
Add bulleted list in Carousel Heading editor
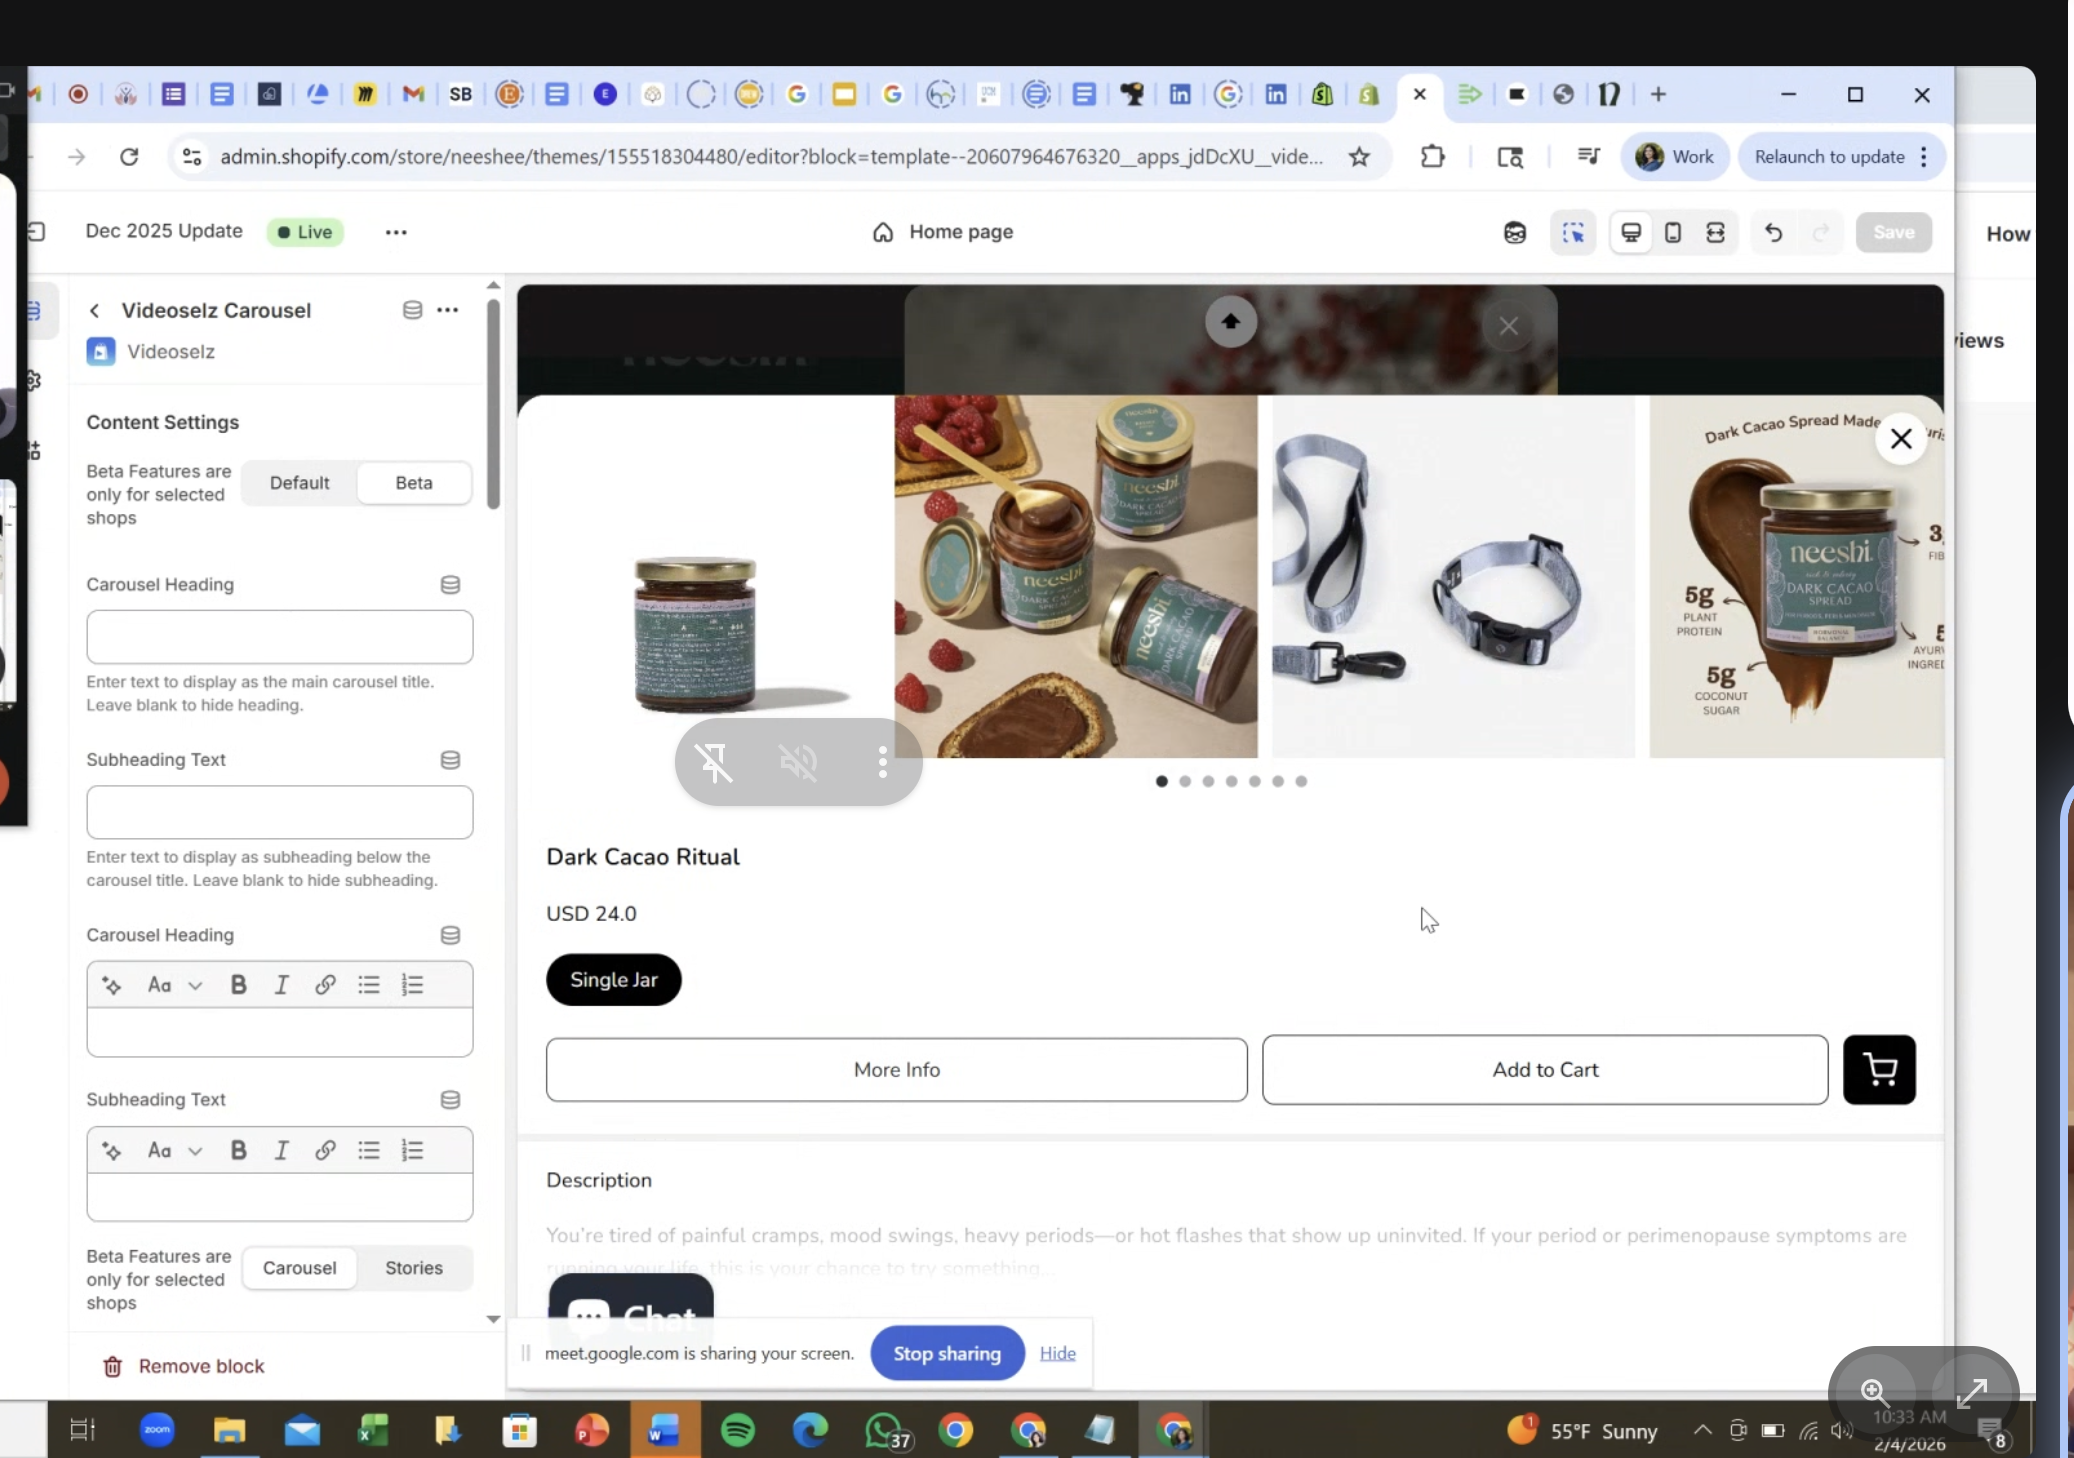point(369,985)
